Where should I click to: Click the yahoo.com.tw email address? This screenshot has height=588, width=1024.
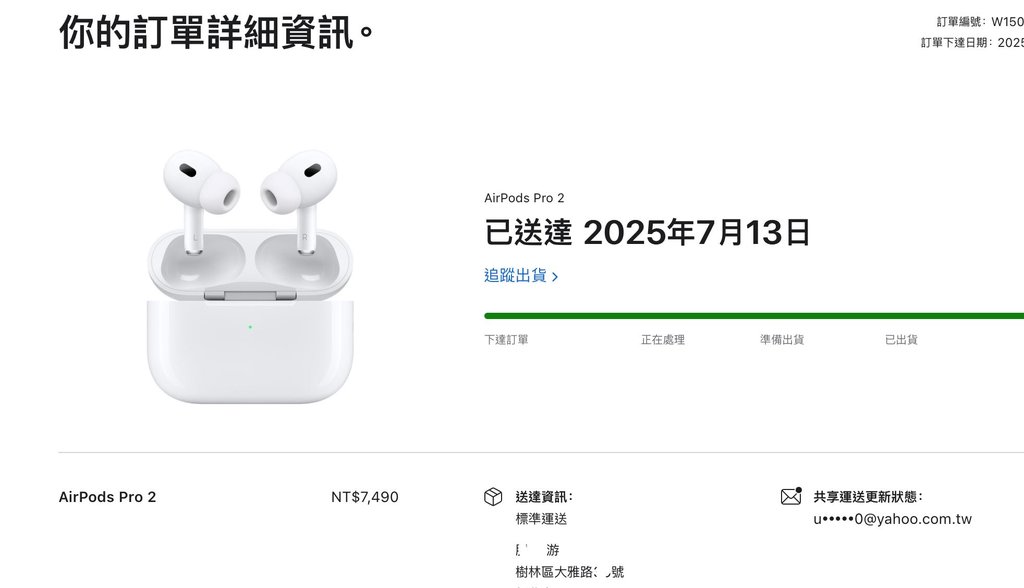pyautogui.click(x=893, y=519)
